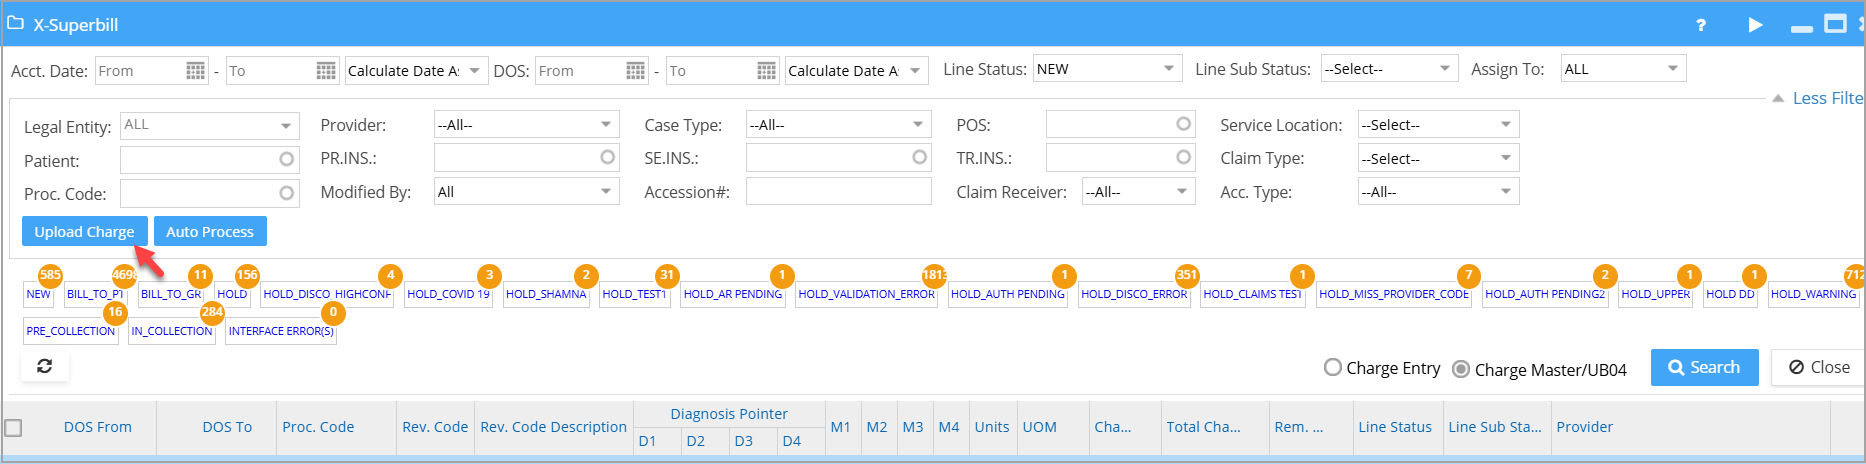Click the Patient field lookup circle icon
The width and height of the screenshot is (1866, 464).
coord(287,160)
